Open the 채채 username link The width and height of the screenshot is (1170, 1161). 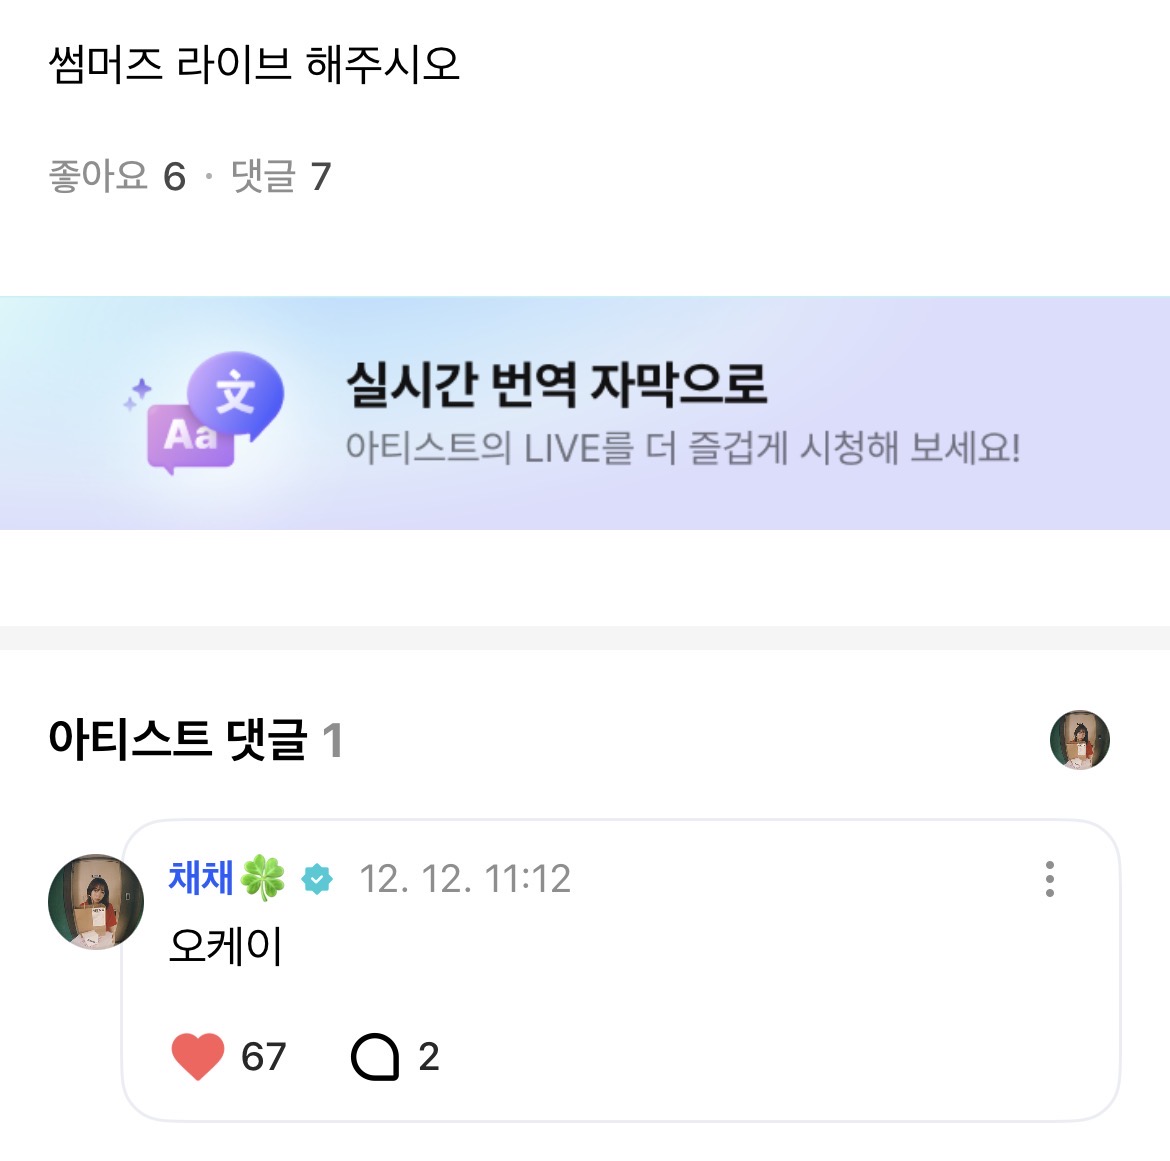[x=200, y=878]
